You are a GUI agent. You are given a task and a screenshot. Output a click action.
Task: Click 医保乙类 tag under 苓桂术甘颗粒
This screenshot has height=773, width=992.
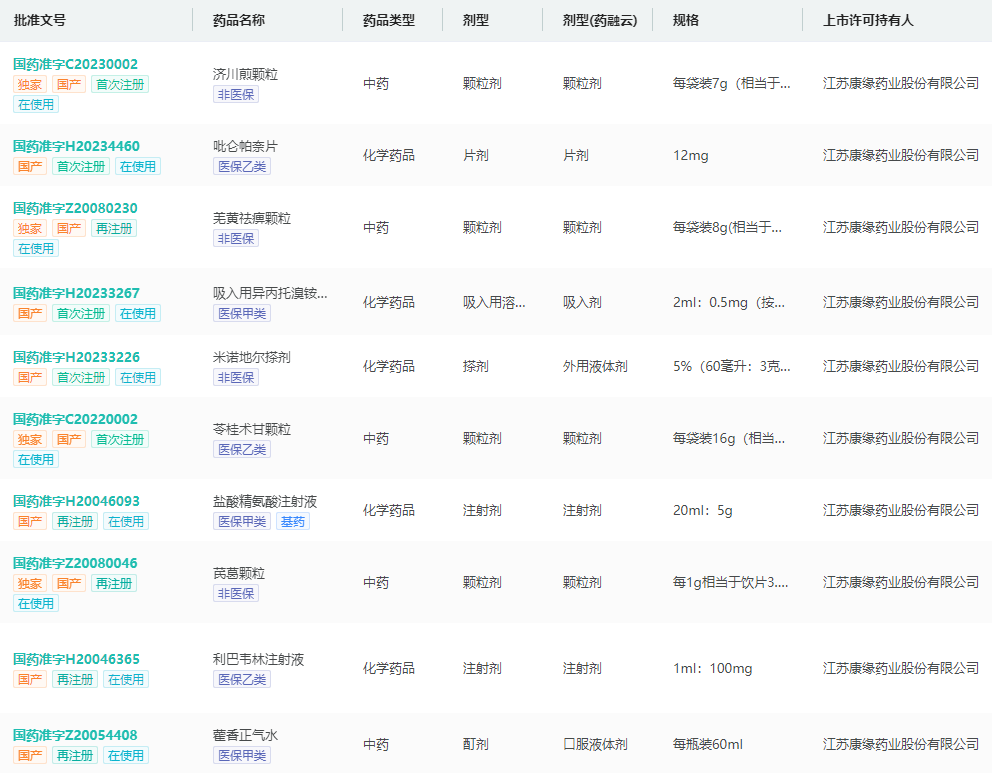pyautogui.click(x=242, y=450)
